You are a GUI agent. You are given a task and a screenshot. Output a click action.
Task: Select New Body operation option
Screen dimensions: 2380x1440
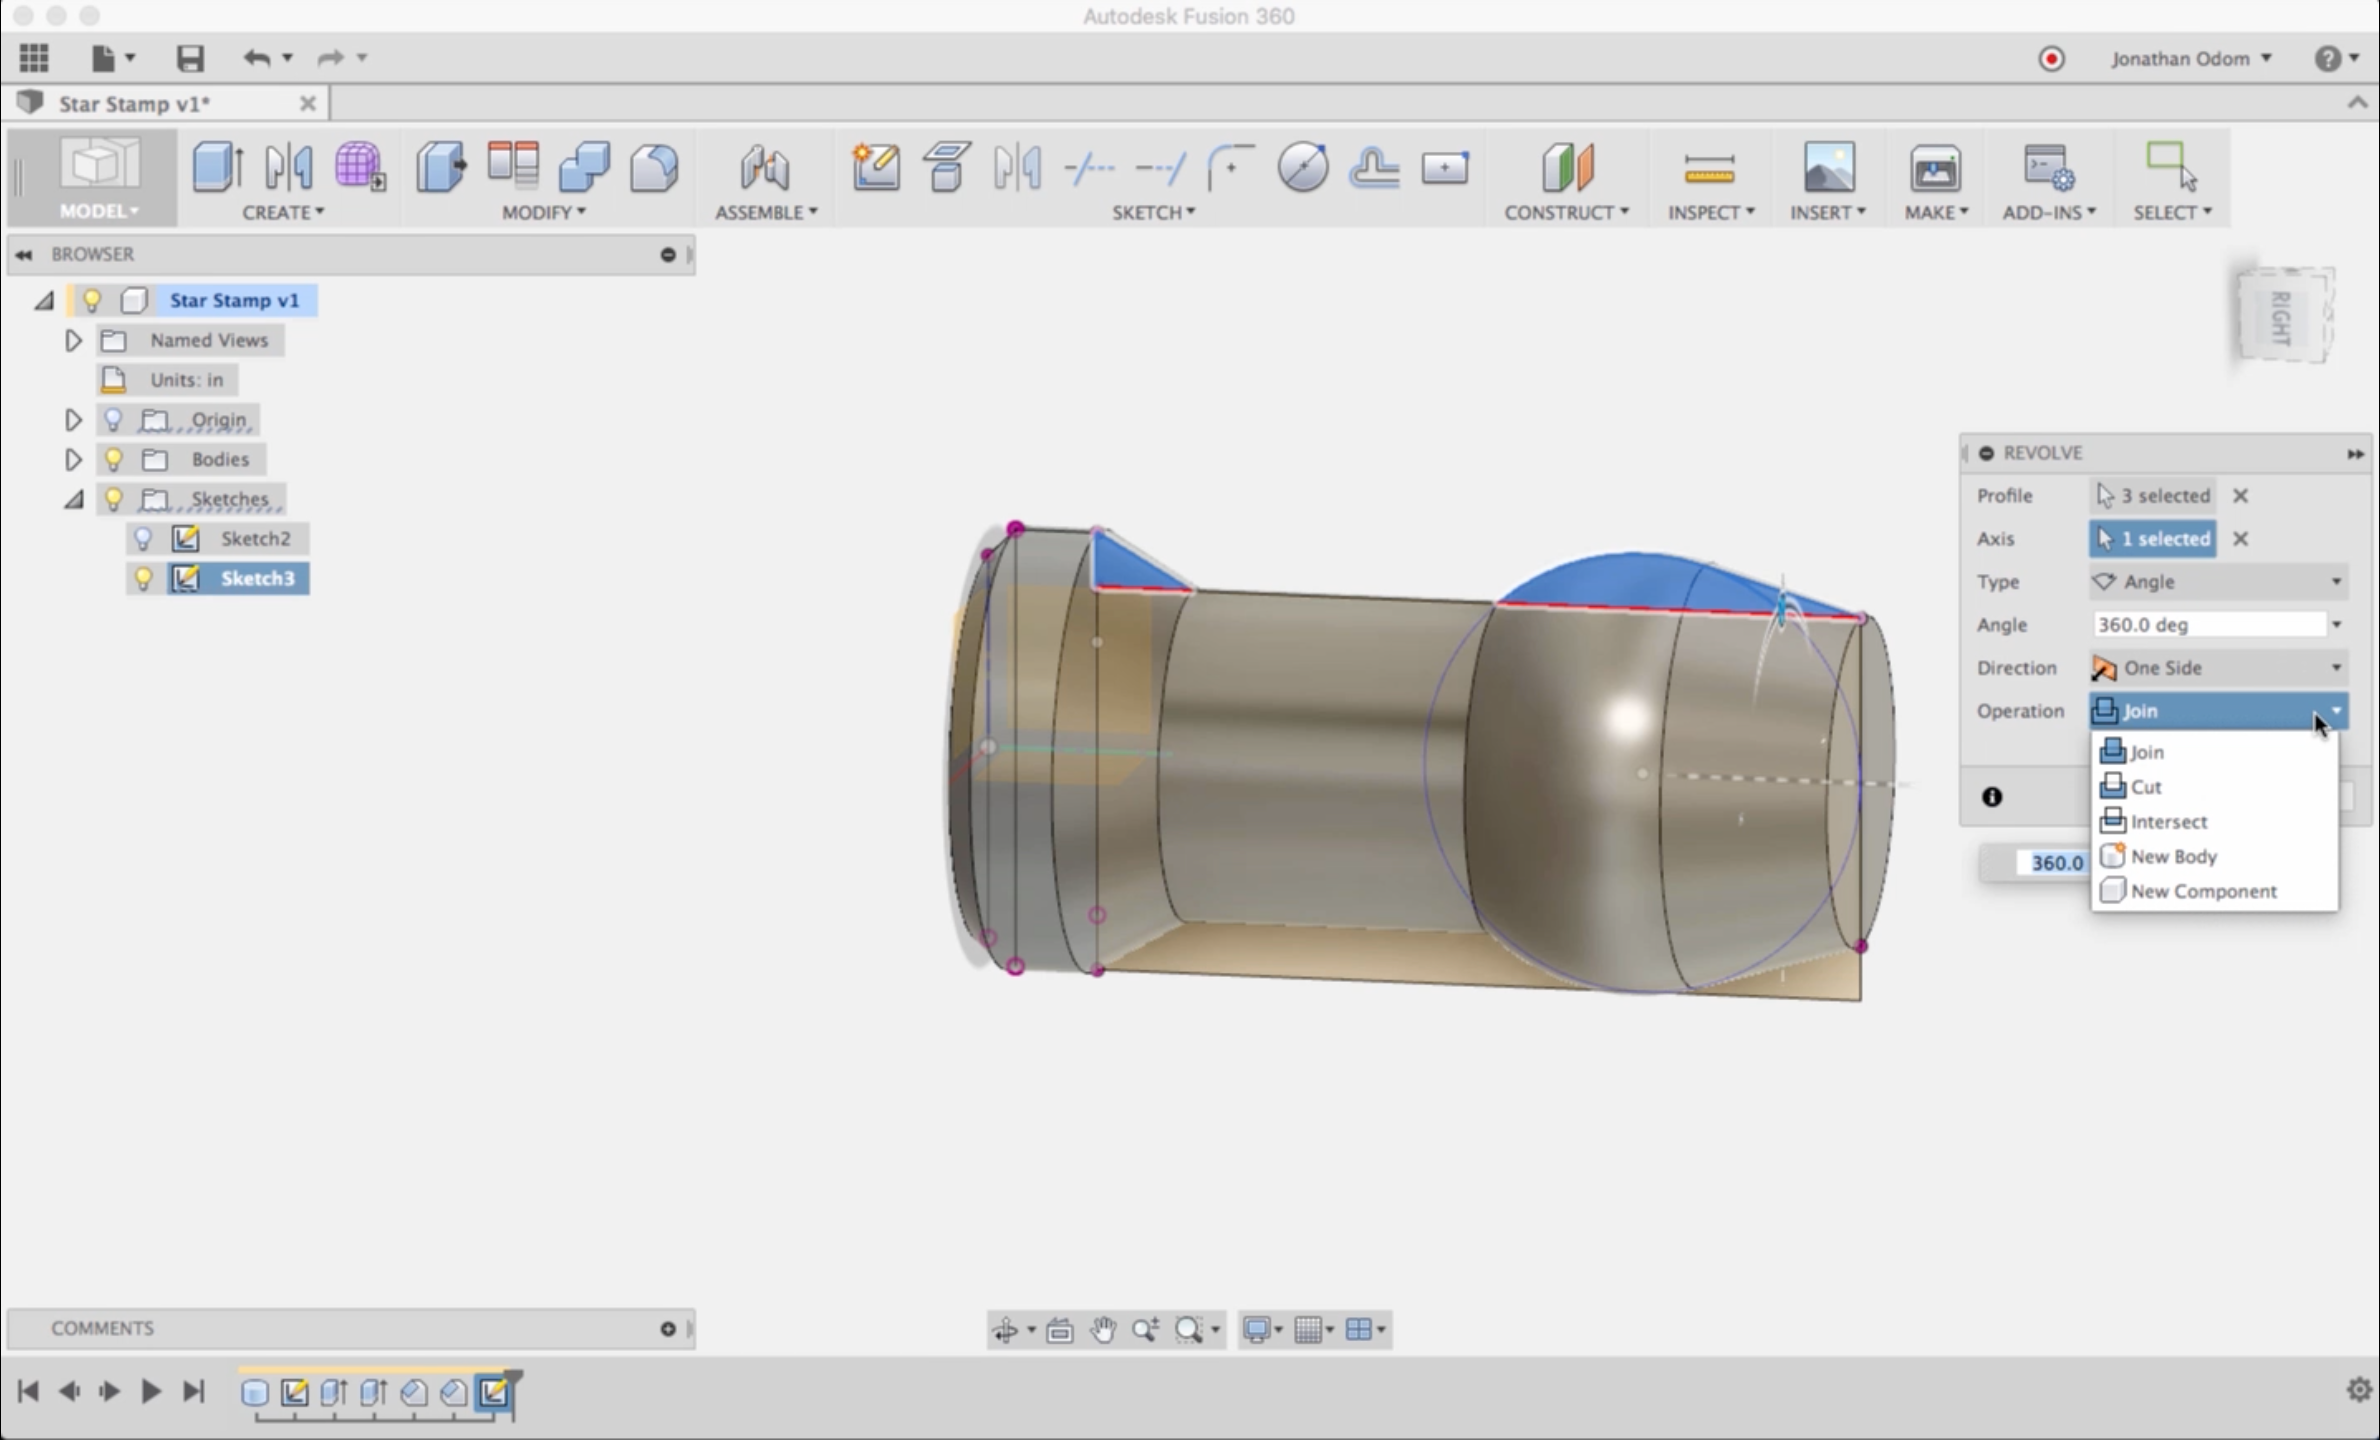[2172, 857]
